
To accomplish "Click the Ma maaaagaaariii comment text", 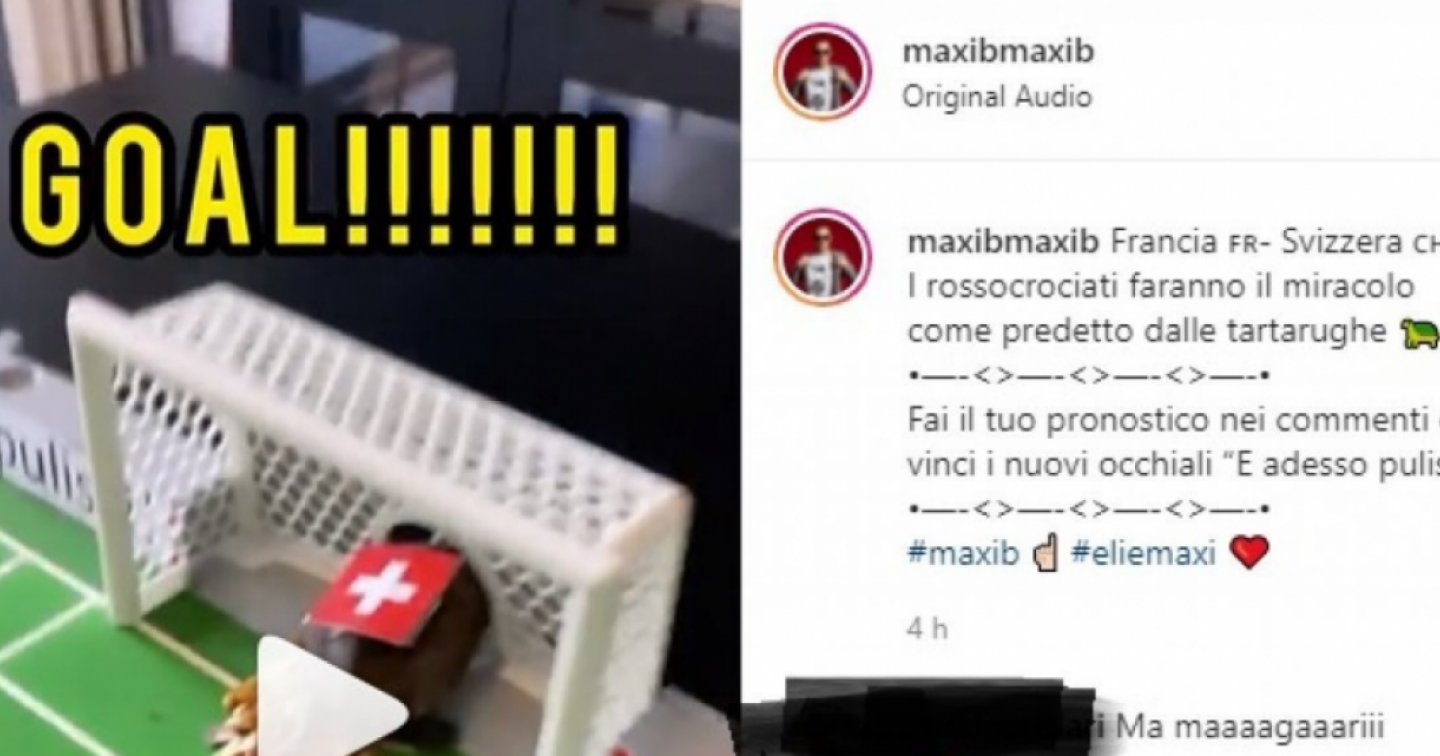I will [x=1250, y=731].
